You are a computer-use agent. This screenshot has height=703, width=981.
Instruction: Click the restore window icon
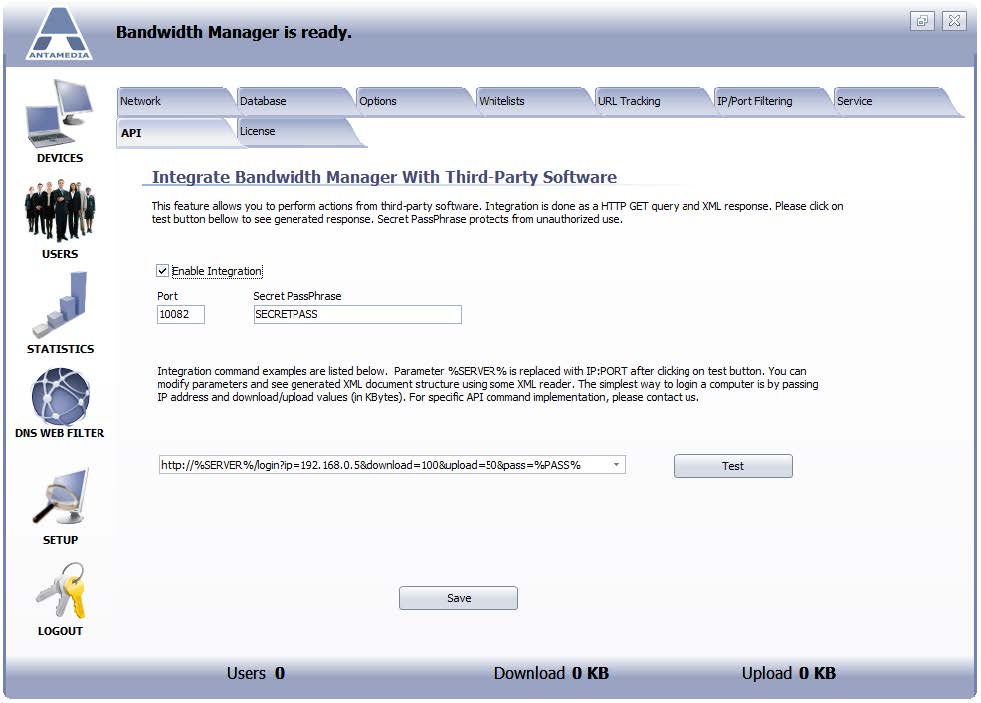[x=922, y=21]
